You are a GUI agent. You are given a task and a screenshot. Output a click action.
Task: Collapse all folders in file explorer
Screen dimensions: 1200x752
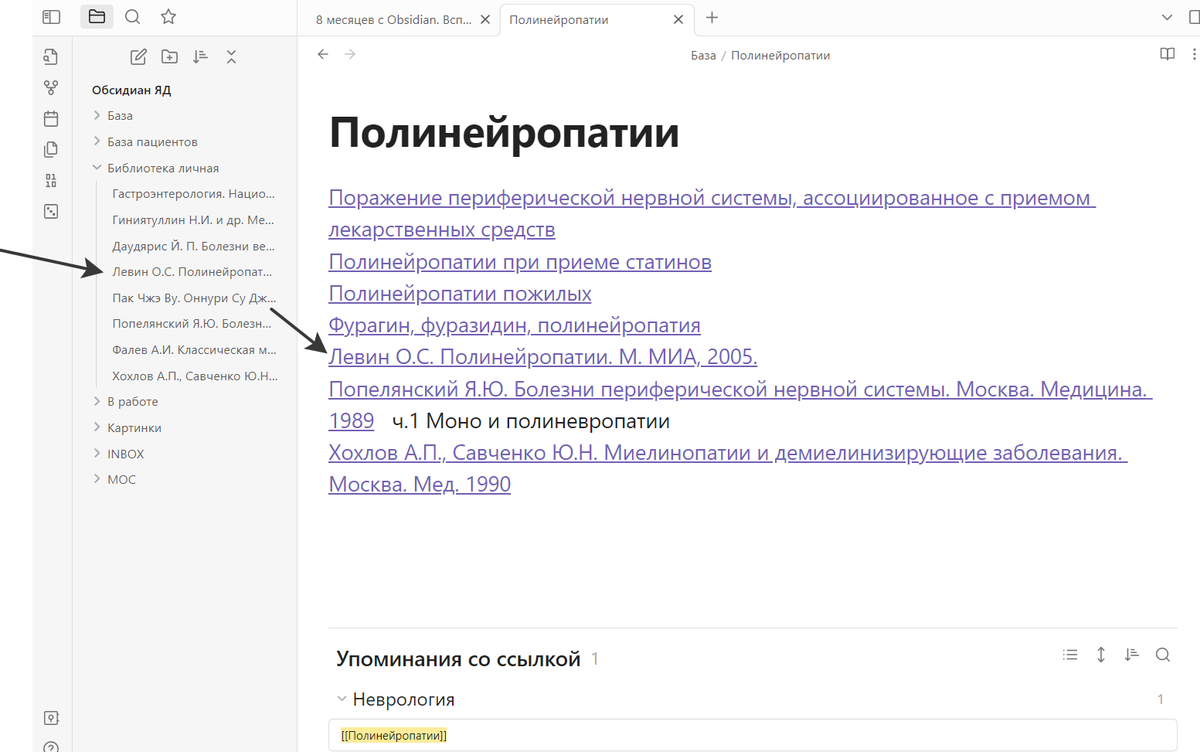[231, 57]
